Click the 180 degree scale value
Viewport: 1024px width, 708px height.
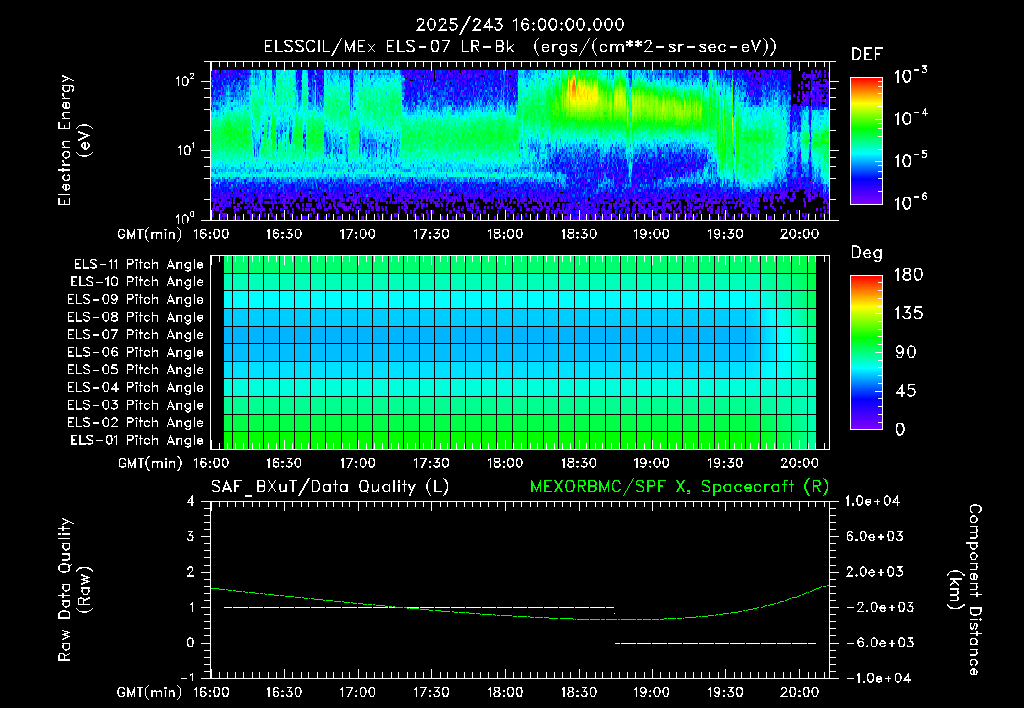(x=908, y=274)
